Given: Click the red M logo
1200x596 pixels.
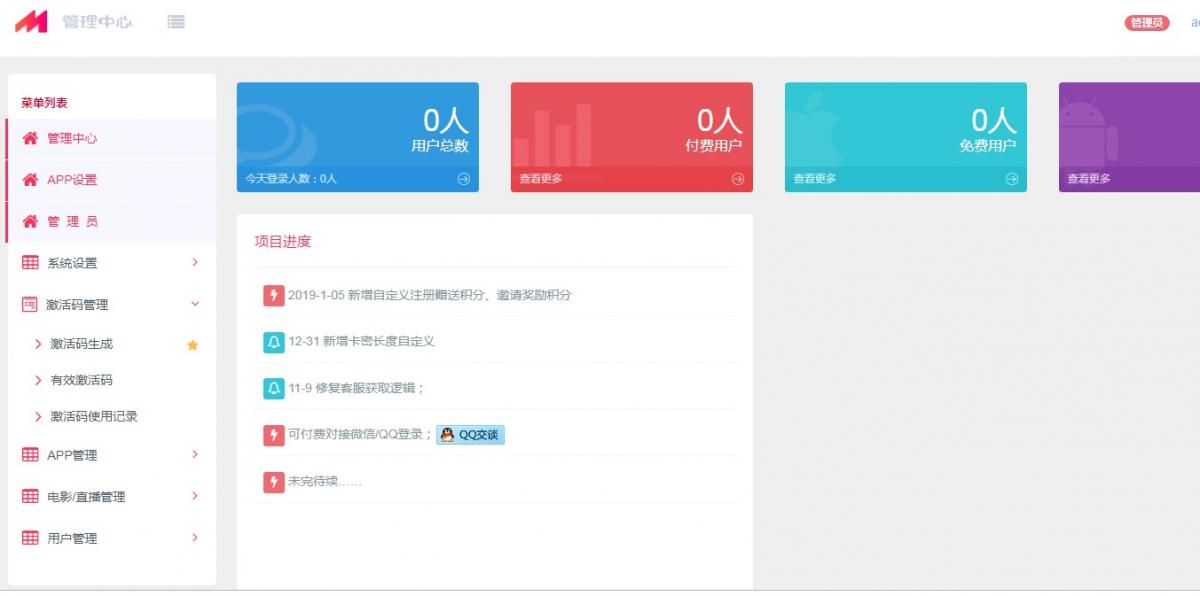Looking at the screenshot, I should coord(31,21).
